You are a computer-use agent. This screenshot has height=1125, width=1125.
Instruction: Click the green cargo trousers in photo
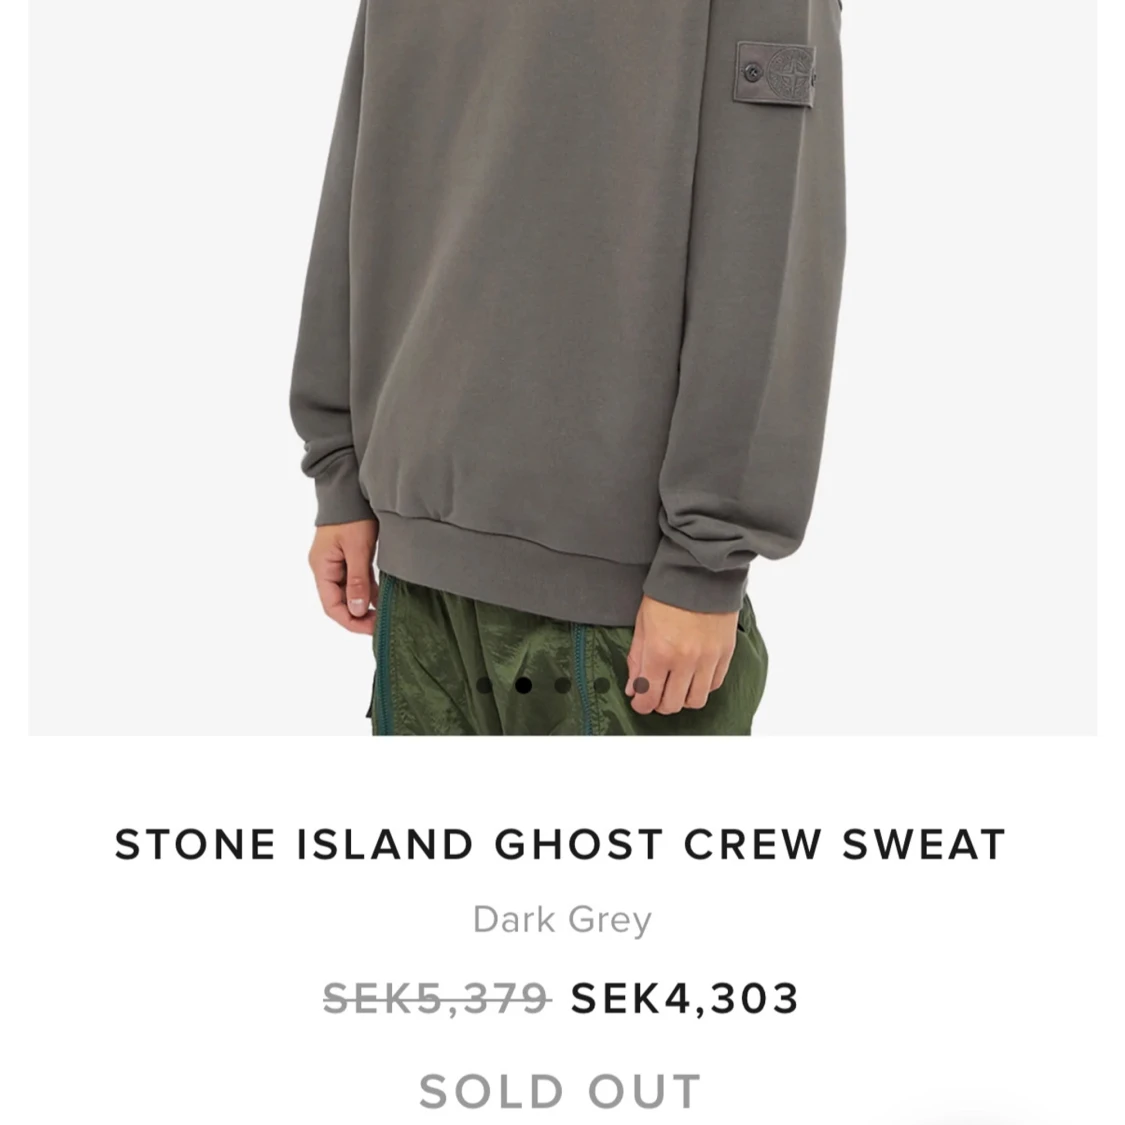pyautogui.click(x=567, y=656)
